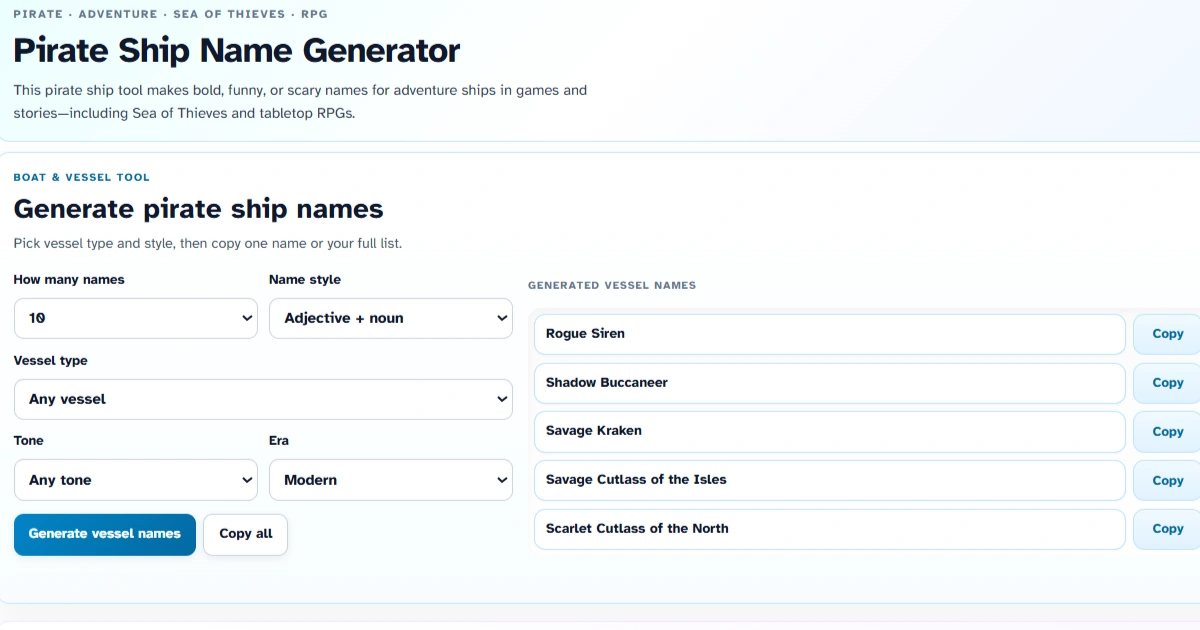Select Savage Cutlass of the Isles text

click(636, 480)
